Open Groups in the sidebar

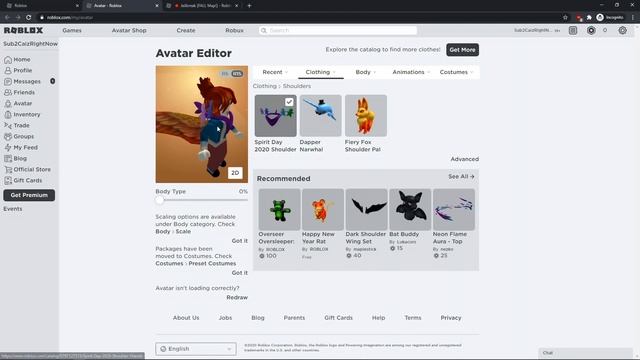[19, 137]
